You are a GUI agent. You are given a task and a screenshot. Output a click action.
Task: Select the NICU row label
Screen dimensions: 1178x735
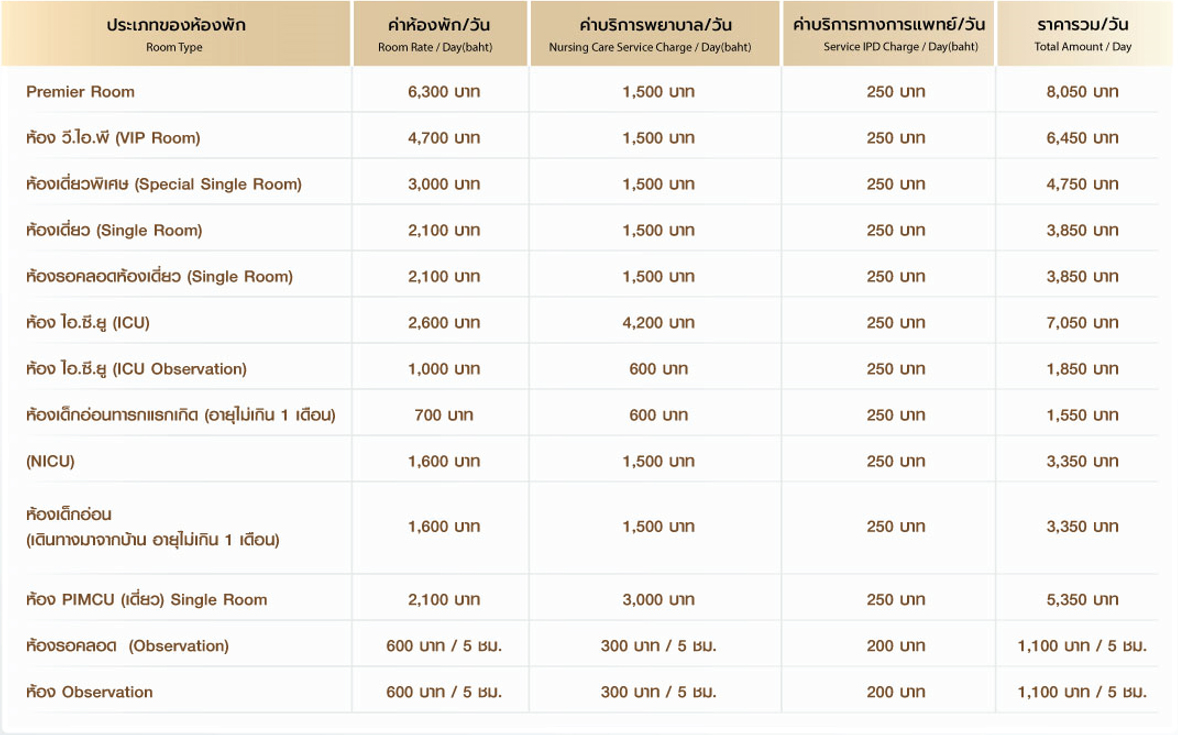pyautogui.click(x=50, y=461)
